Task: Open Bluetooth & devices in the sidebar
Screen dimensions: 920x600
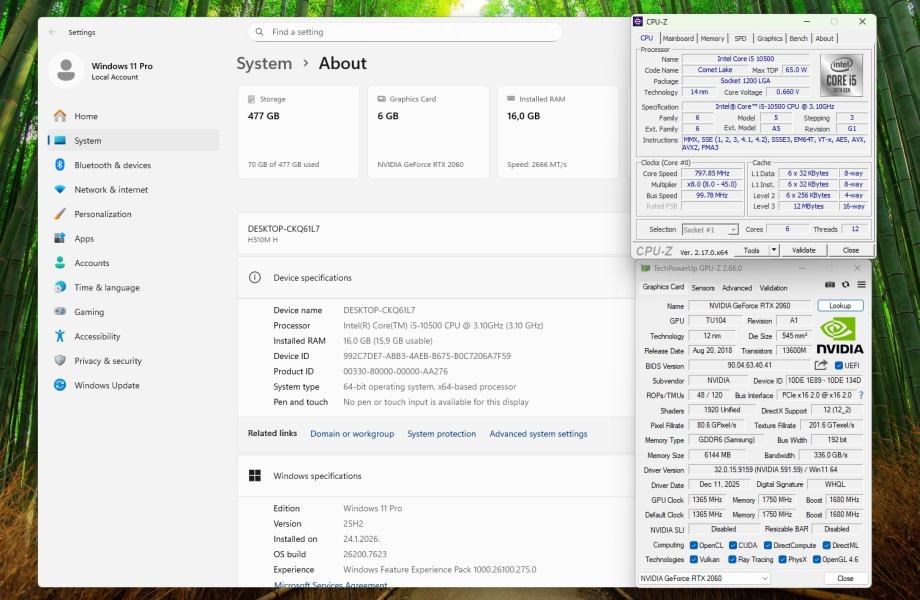Action: 112,165
